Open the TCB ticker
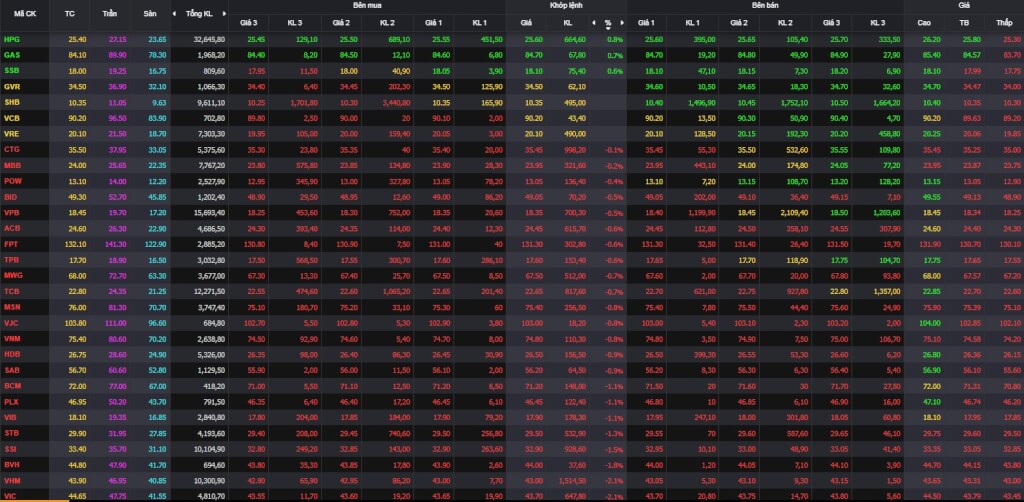The width and height of the screenshot is (1024, 502). (x=12, y=291)
